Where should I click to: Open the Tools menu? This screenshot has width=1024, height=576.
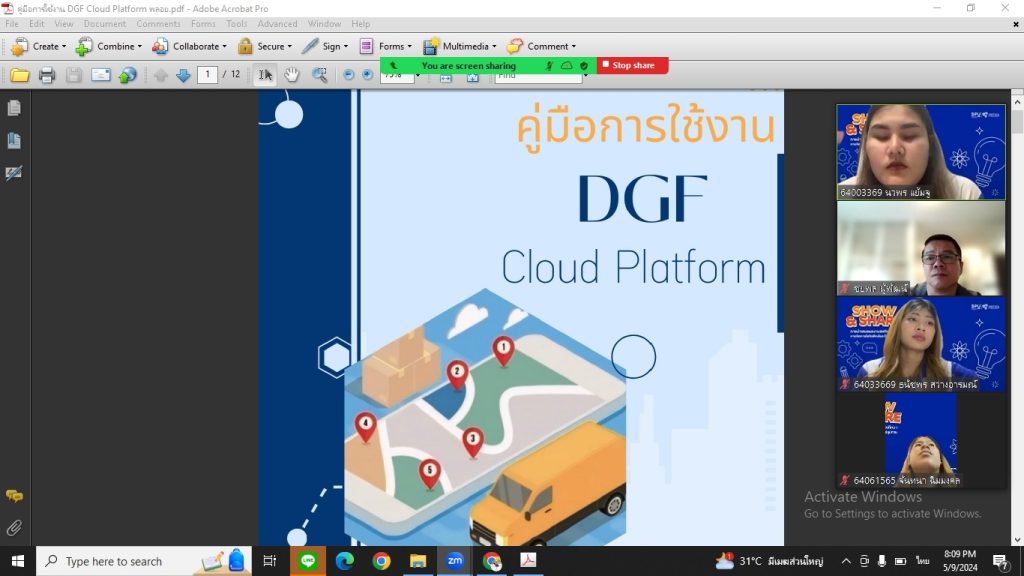click(x=236, y=24)
